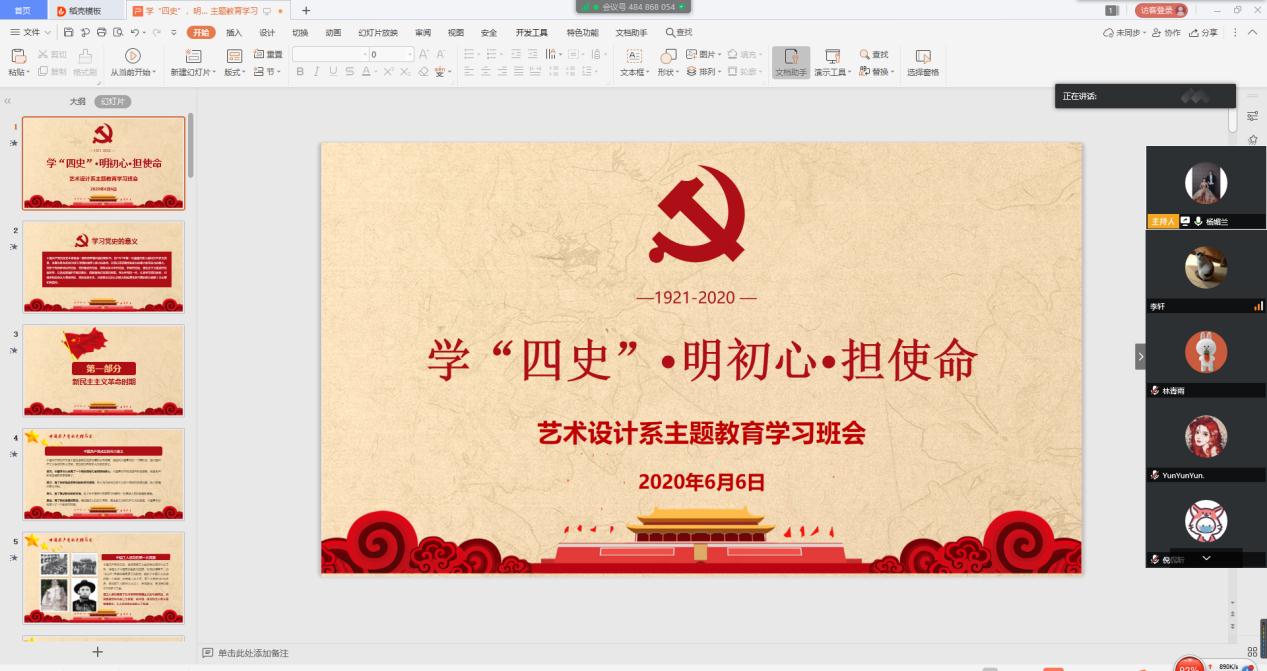Image resolution: width=1267 pixels, height=671 pixels.
Task: Toggle Underline text formatting
Action: [x=334, y=72]
